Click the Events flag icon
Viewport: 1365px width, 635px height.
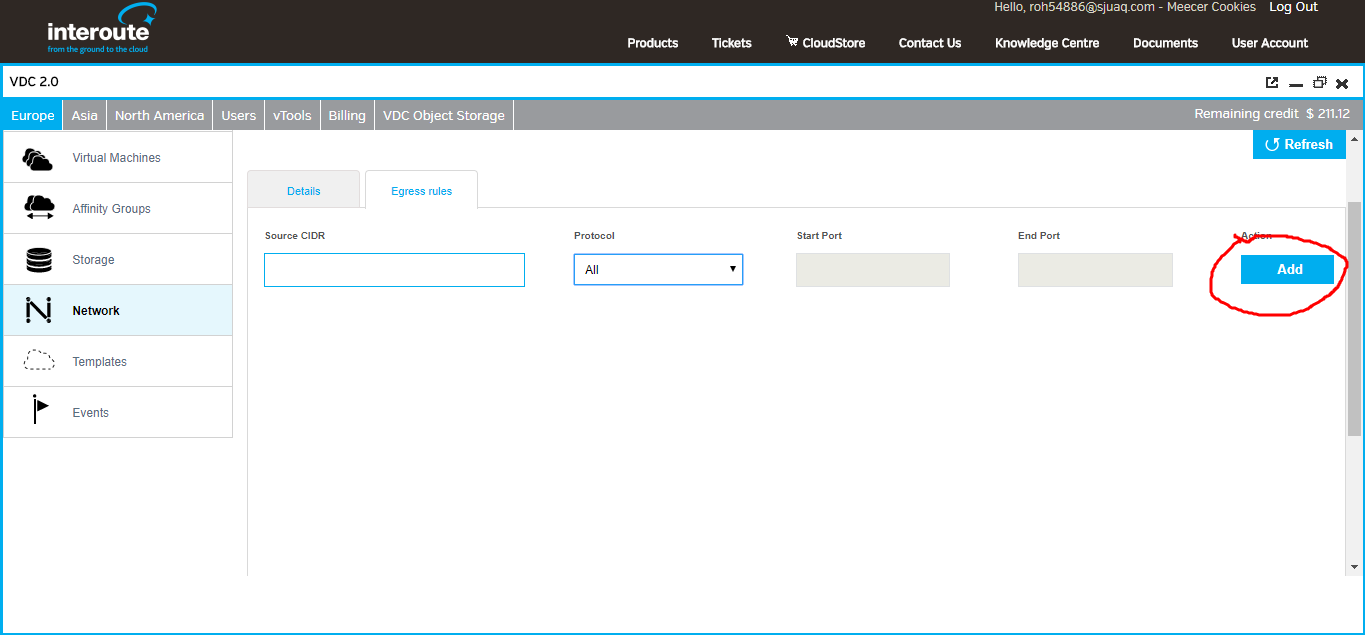click(39, 410)
